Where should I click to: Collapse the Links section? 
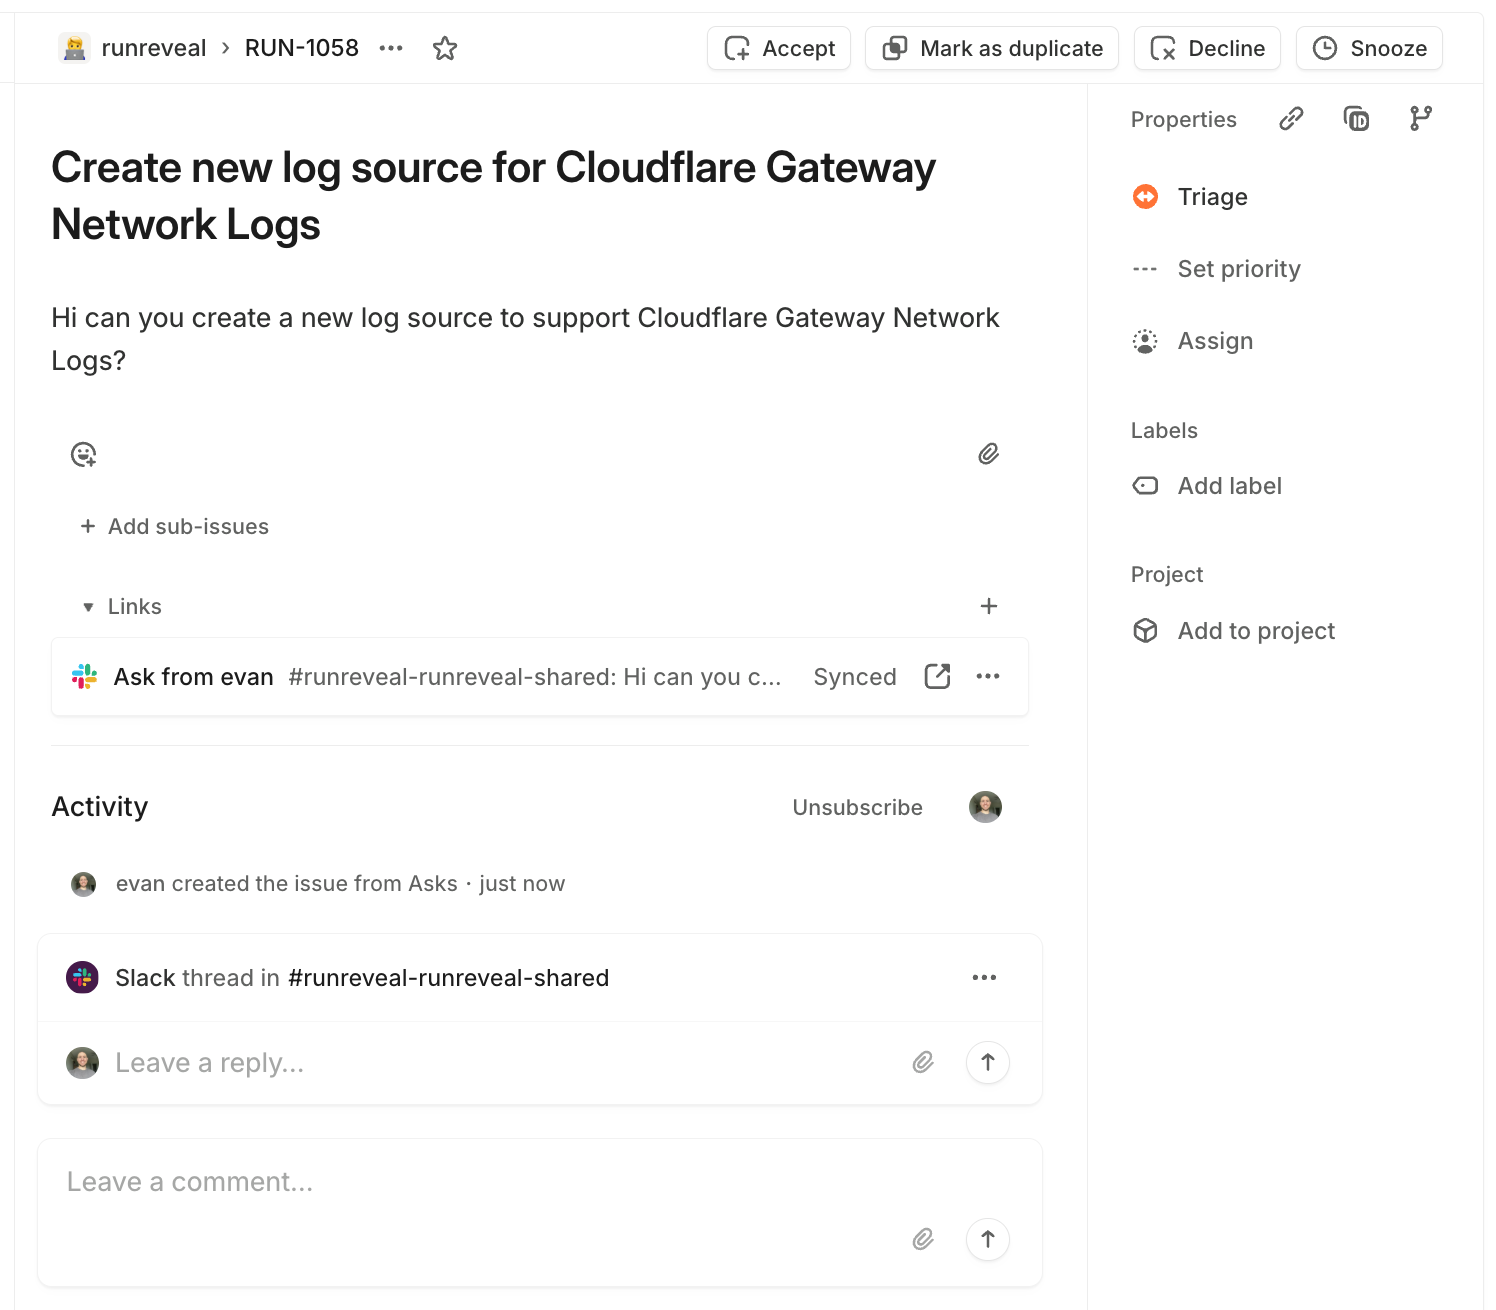pyautogui.click(x=88, y=607)
